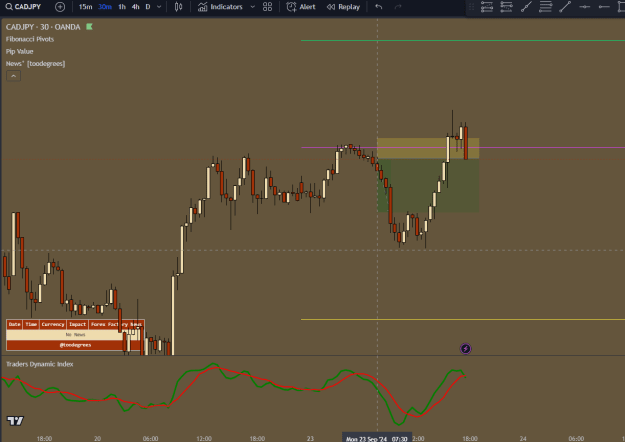The height and width of the screenshot is (442, 625).
Task: Select the Horizontal Line drawing tool
Action: pos(584,7)
